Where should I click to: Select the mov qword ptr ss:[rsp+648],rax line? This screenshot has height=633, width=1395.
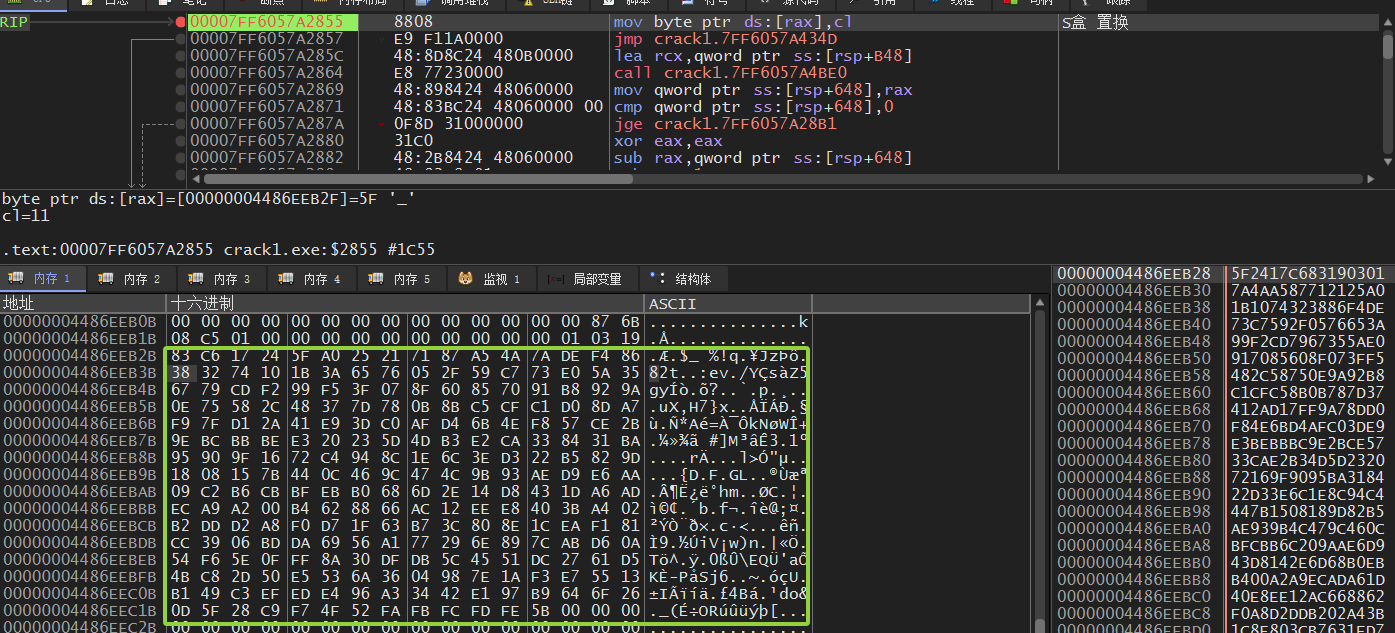[763, 90]
